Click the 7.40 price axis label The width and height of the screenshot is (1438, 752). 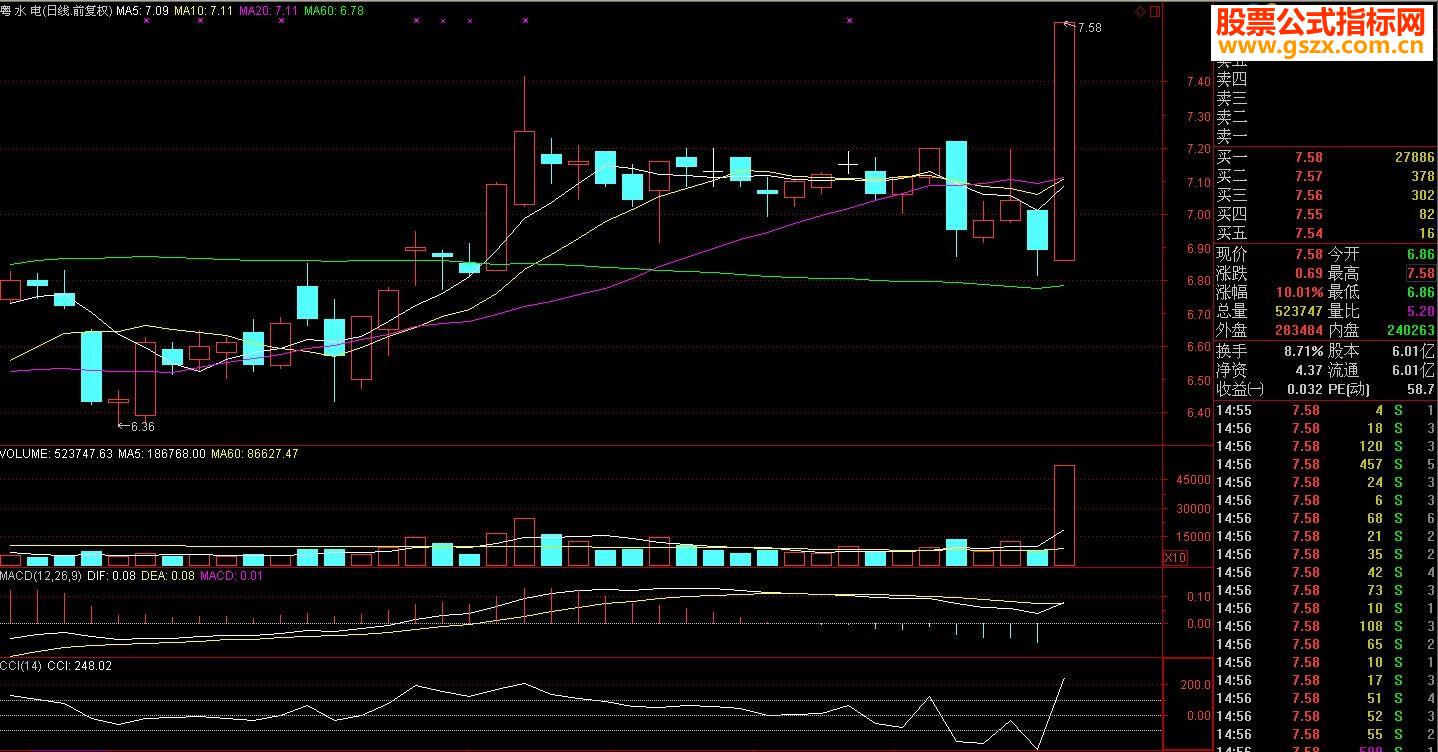[1198, 82]
